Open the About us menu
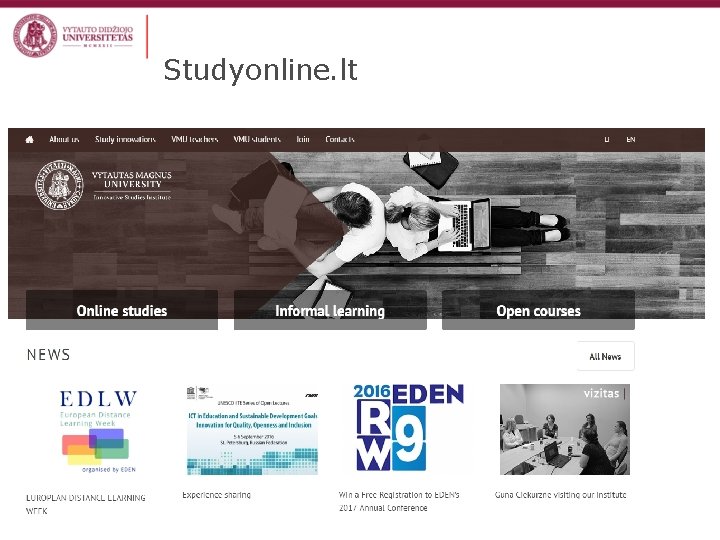Image resolution: width=720 pixels, height=540 pixels. (x=64, y=139)
